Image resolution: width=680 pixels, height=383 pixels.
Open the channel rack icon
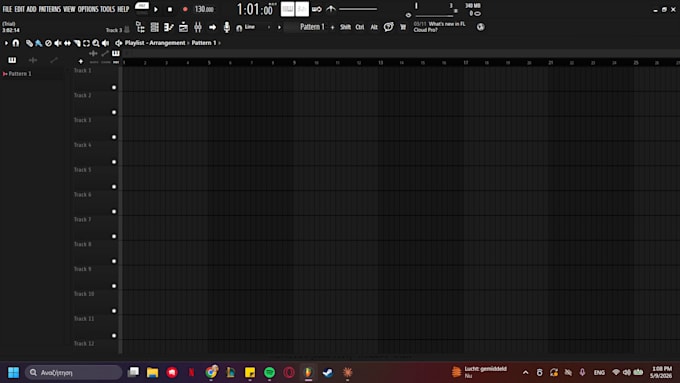click(154, 27)
